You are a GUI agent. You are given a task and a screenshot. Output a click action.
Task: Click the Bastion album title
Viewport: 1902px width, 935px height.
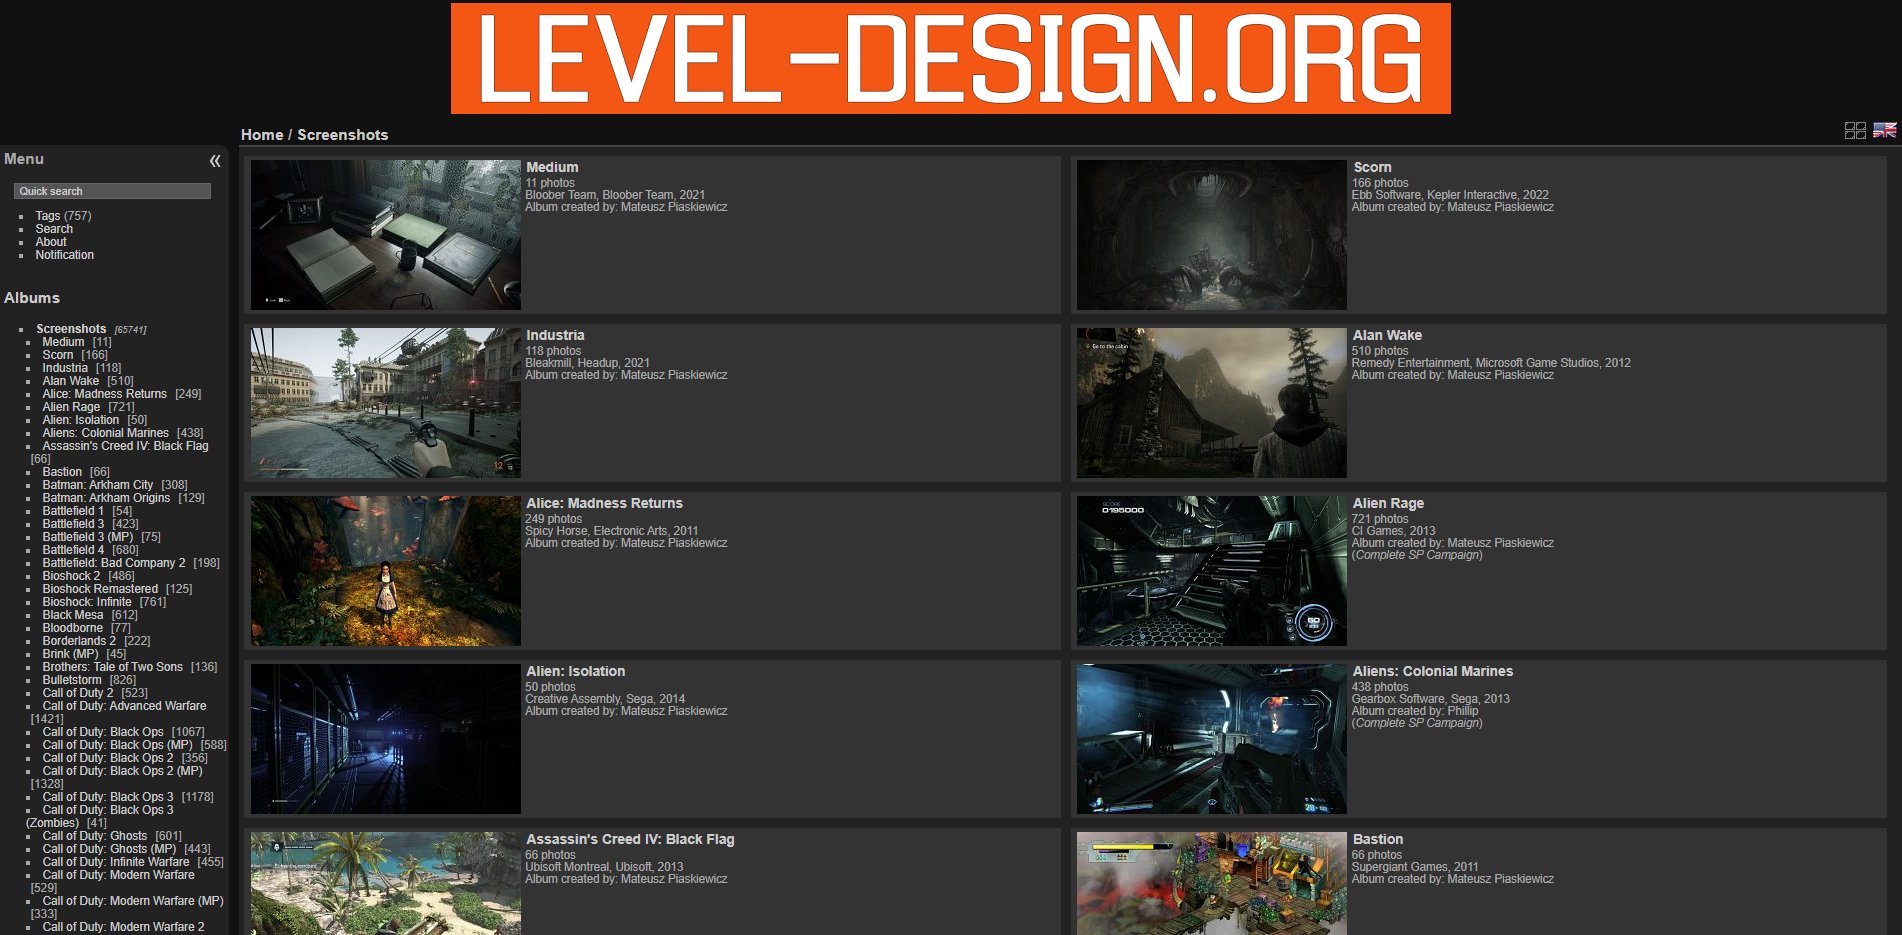pyautogui.click(x=1378, y=839)
